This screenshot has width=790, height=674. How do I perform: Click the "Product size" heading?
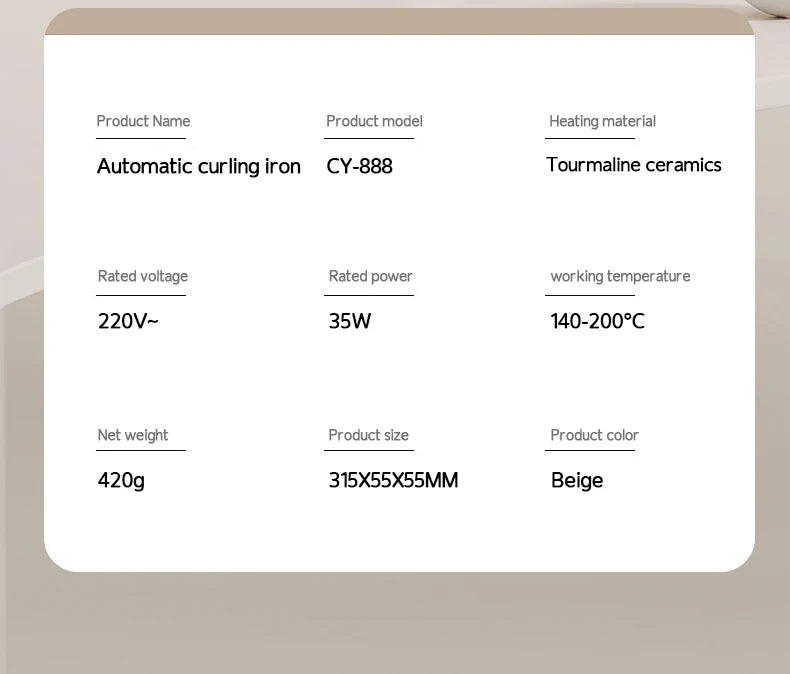368,435
